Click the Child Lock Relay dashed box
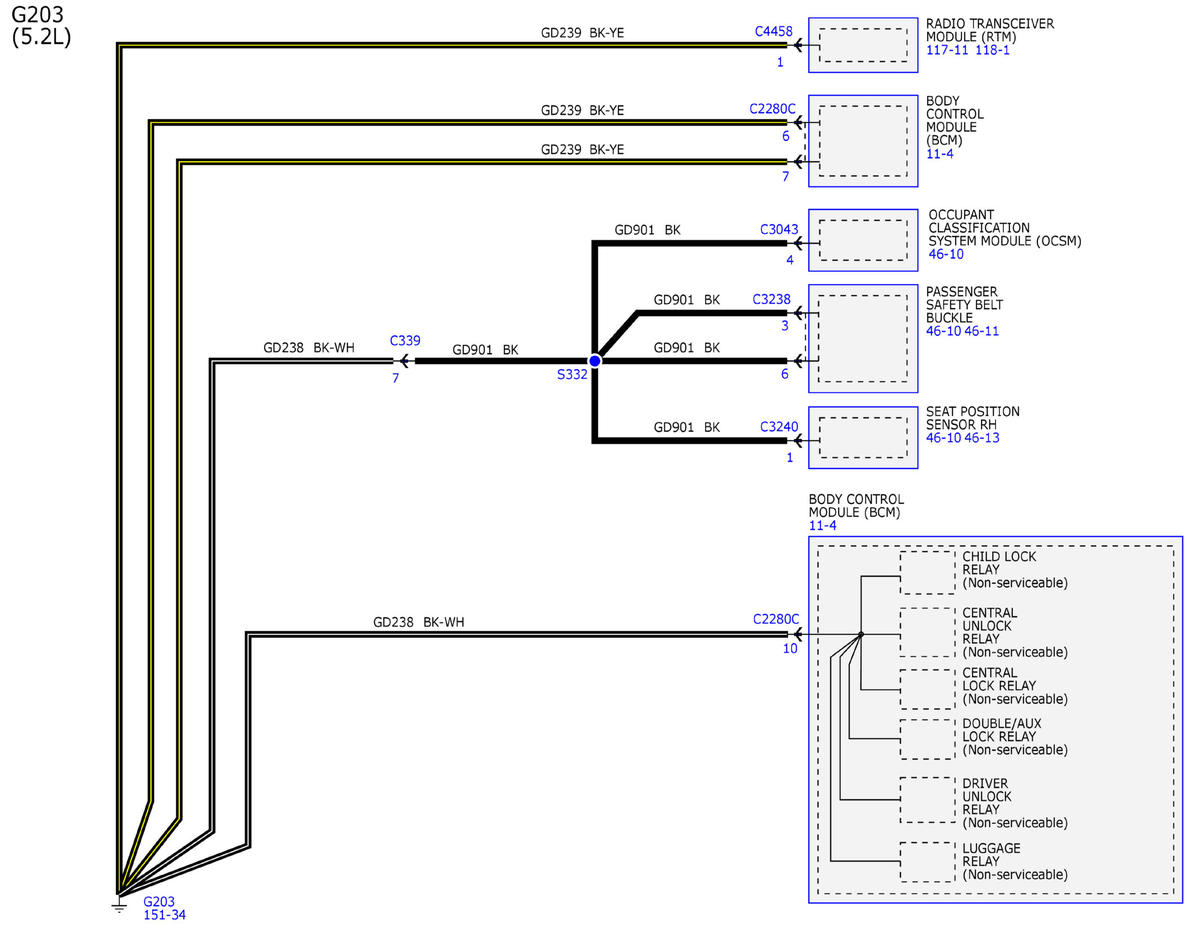This screenshot has width=1200, height=927. point(927,573)
